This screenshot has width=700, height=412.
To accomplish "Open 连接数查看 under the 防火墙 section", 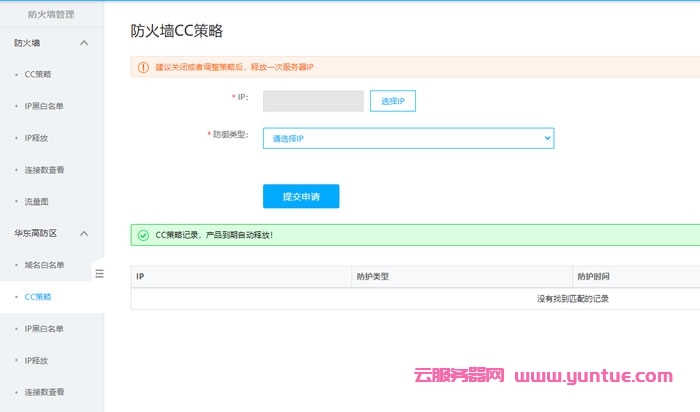I will tap(44, 170).
